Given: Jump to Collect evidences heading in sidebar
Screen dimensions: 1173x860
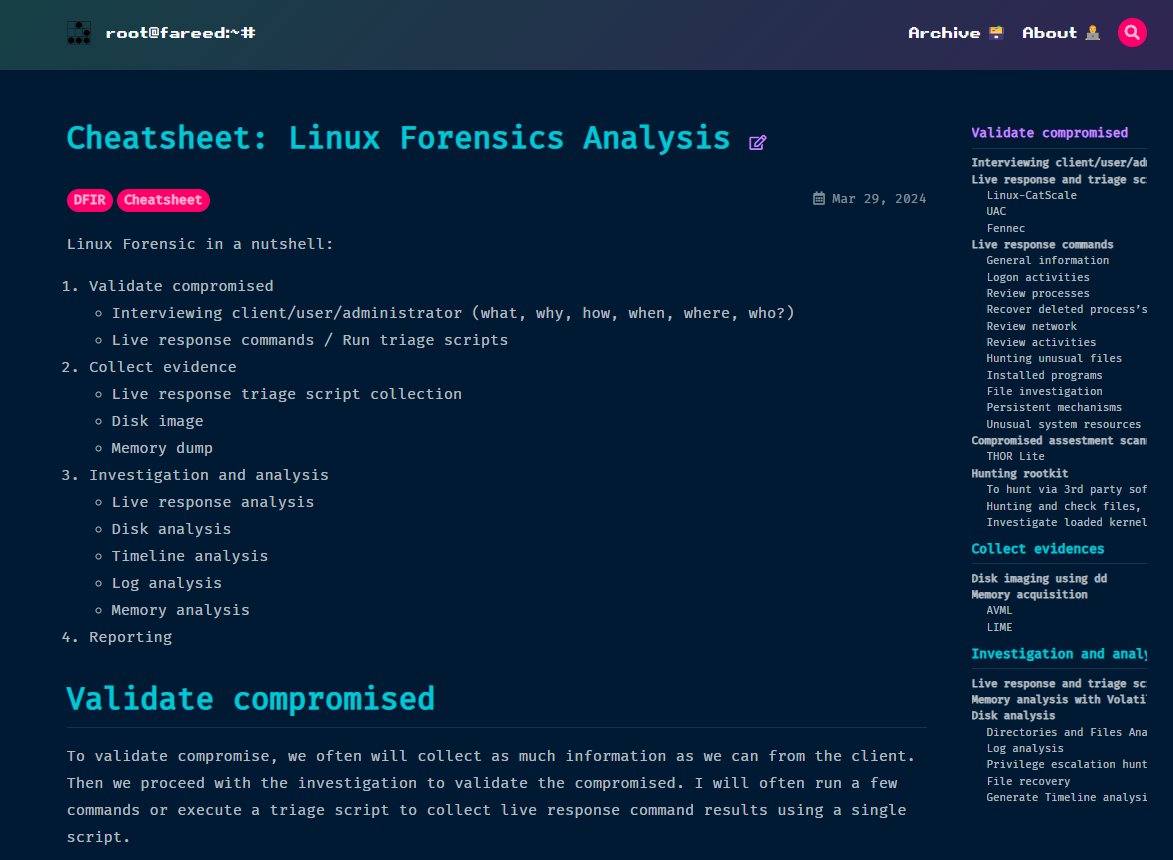Looking at the screenshot, I should coord(1037,549).
